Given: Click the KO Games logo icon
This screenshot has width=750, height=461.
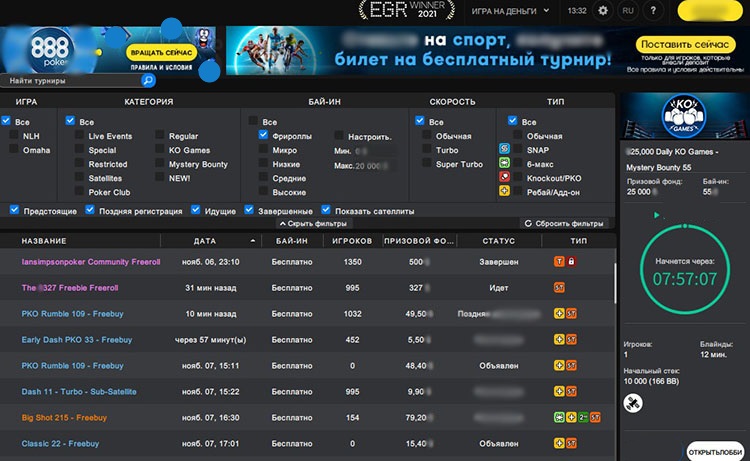Looking at the screenshot, I should (684, 116).
